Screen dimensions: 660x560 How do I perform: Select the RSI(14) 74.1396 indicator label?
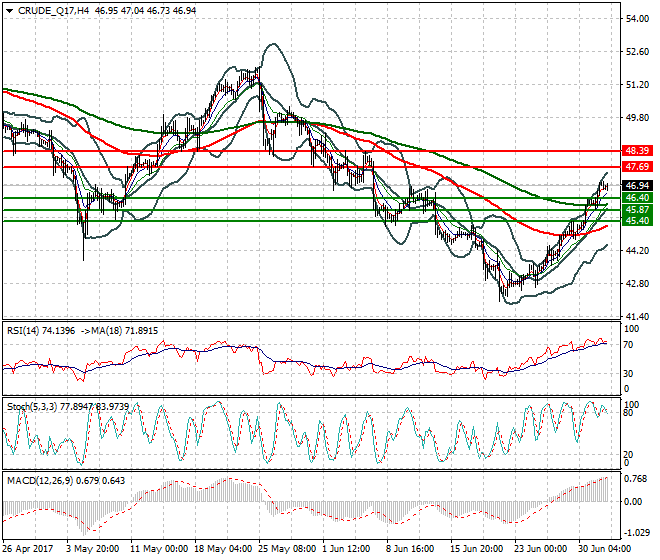41,331
